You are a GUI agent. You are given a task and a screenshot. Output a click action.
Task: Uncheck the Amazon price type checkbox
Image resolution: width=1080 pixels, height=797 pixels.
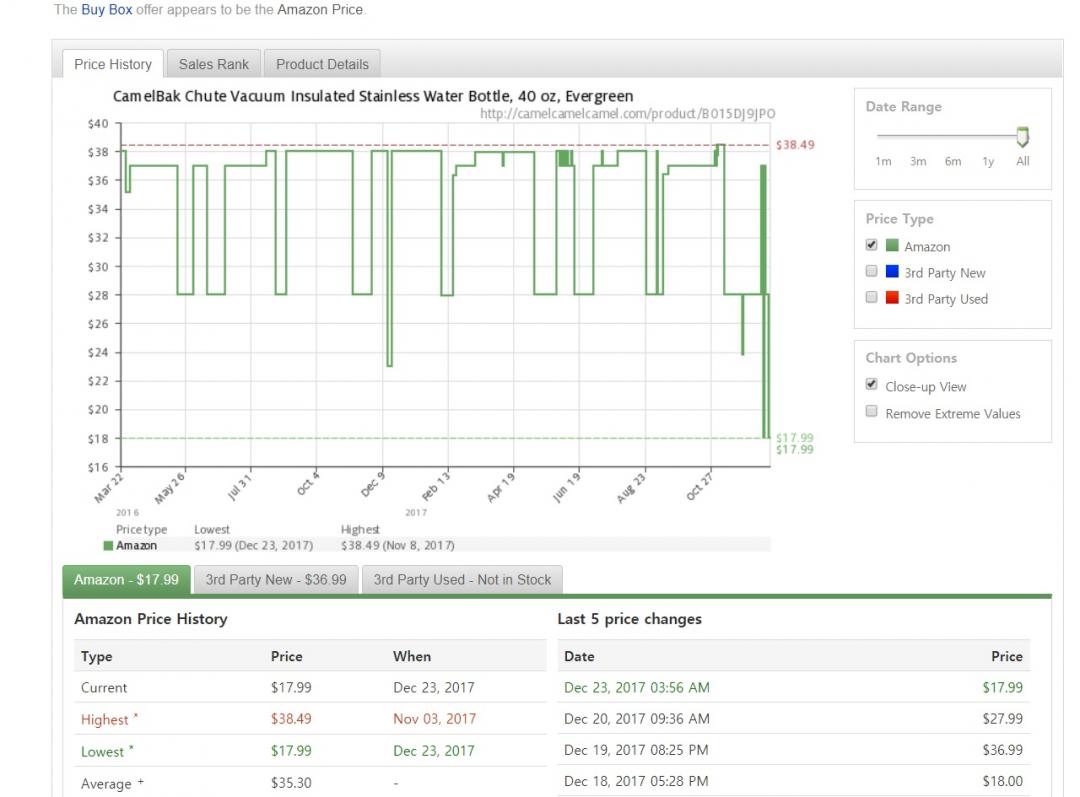pos(871,245)
